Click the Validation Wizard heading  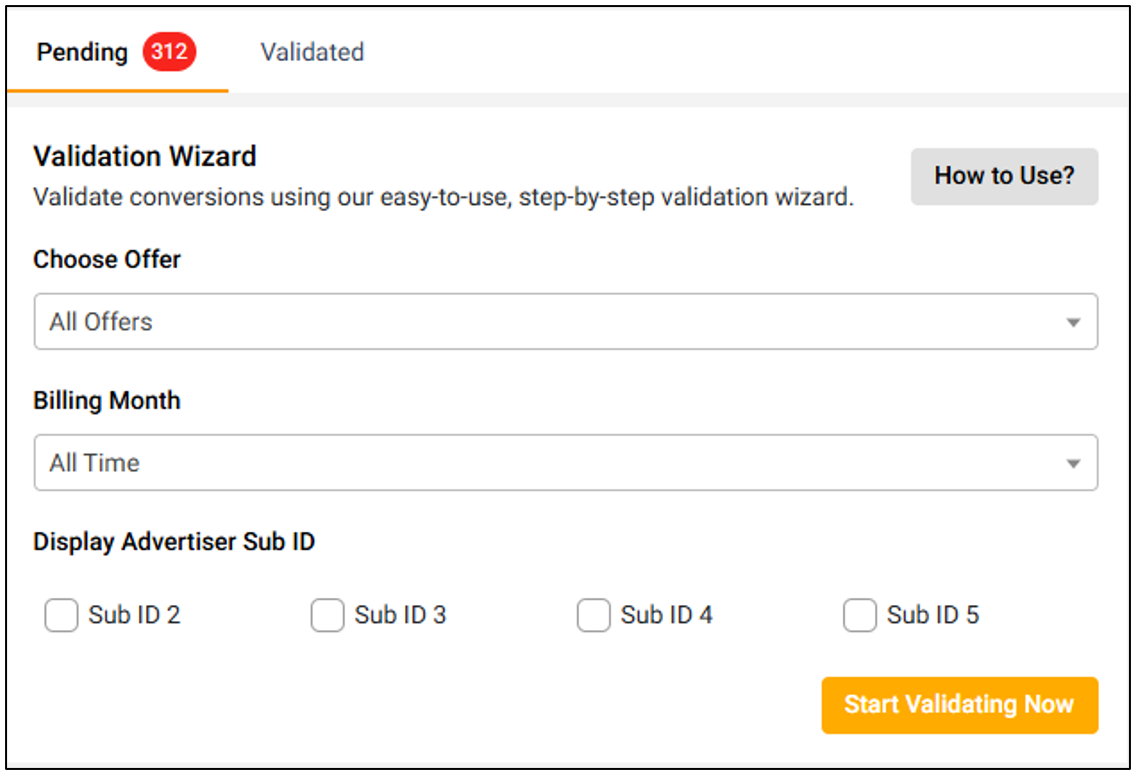[145, 157]
